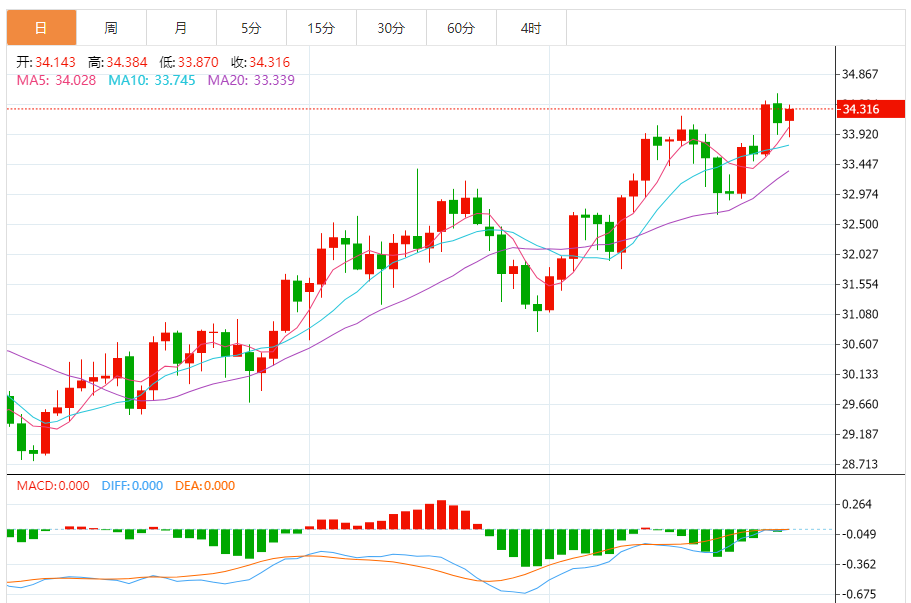Open the 4时 timeframe tab
Viewport: 911px width, 603px height.
(x=531, y=27)
